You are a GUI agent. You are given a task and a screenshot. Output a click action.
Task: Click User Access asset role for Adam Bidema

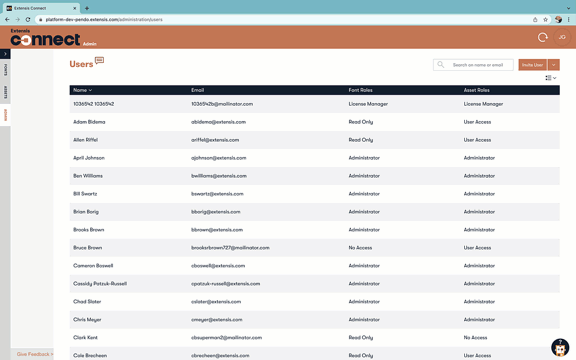(477, 122)
